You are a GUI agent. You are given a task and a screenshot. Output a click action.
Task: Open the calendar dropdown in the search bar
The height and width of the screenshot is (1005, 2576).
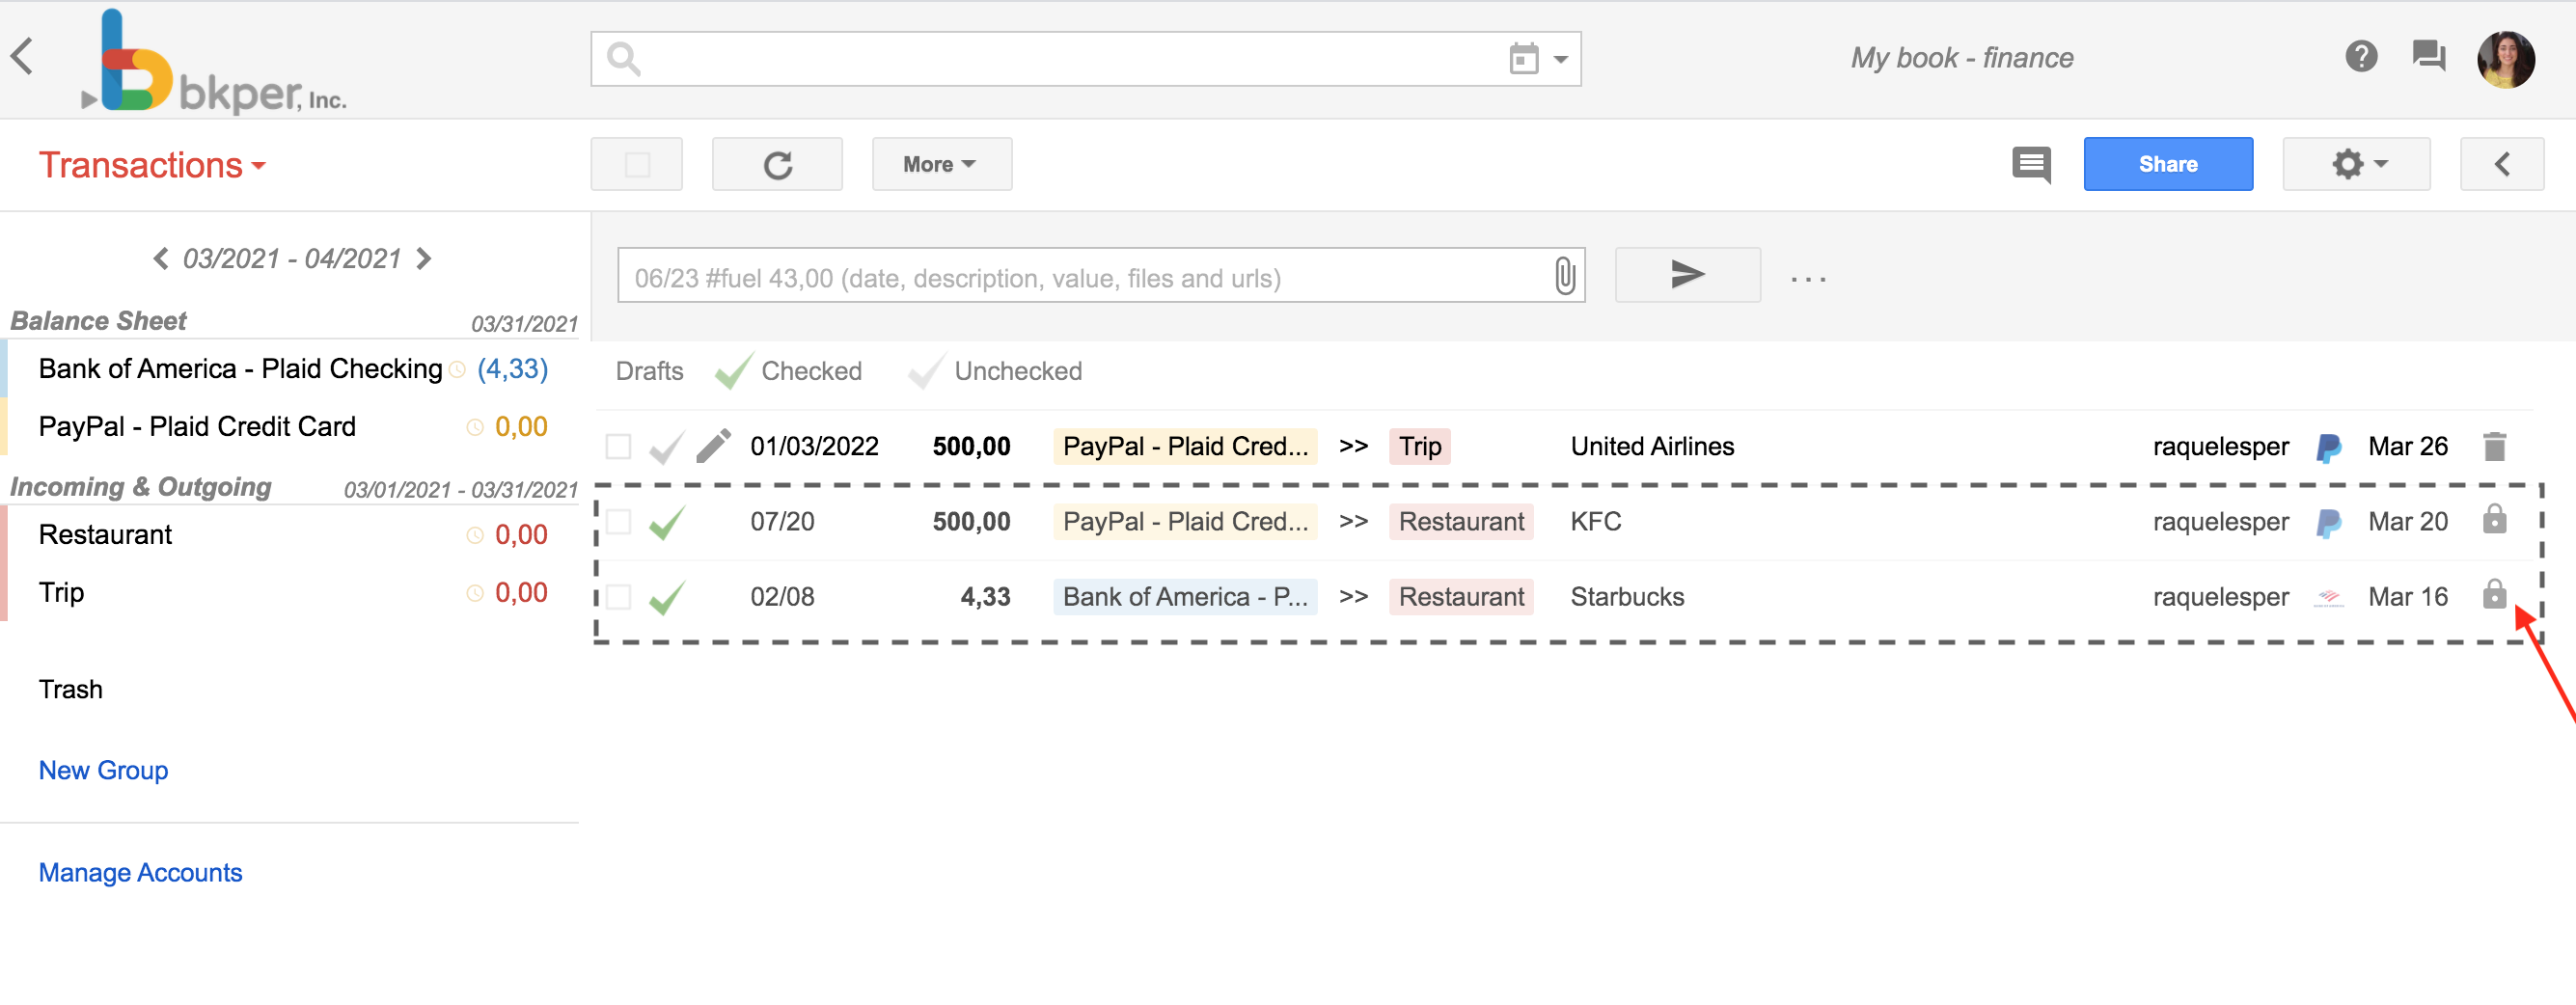click(x=1540, y=58)
